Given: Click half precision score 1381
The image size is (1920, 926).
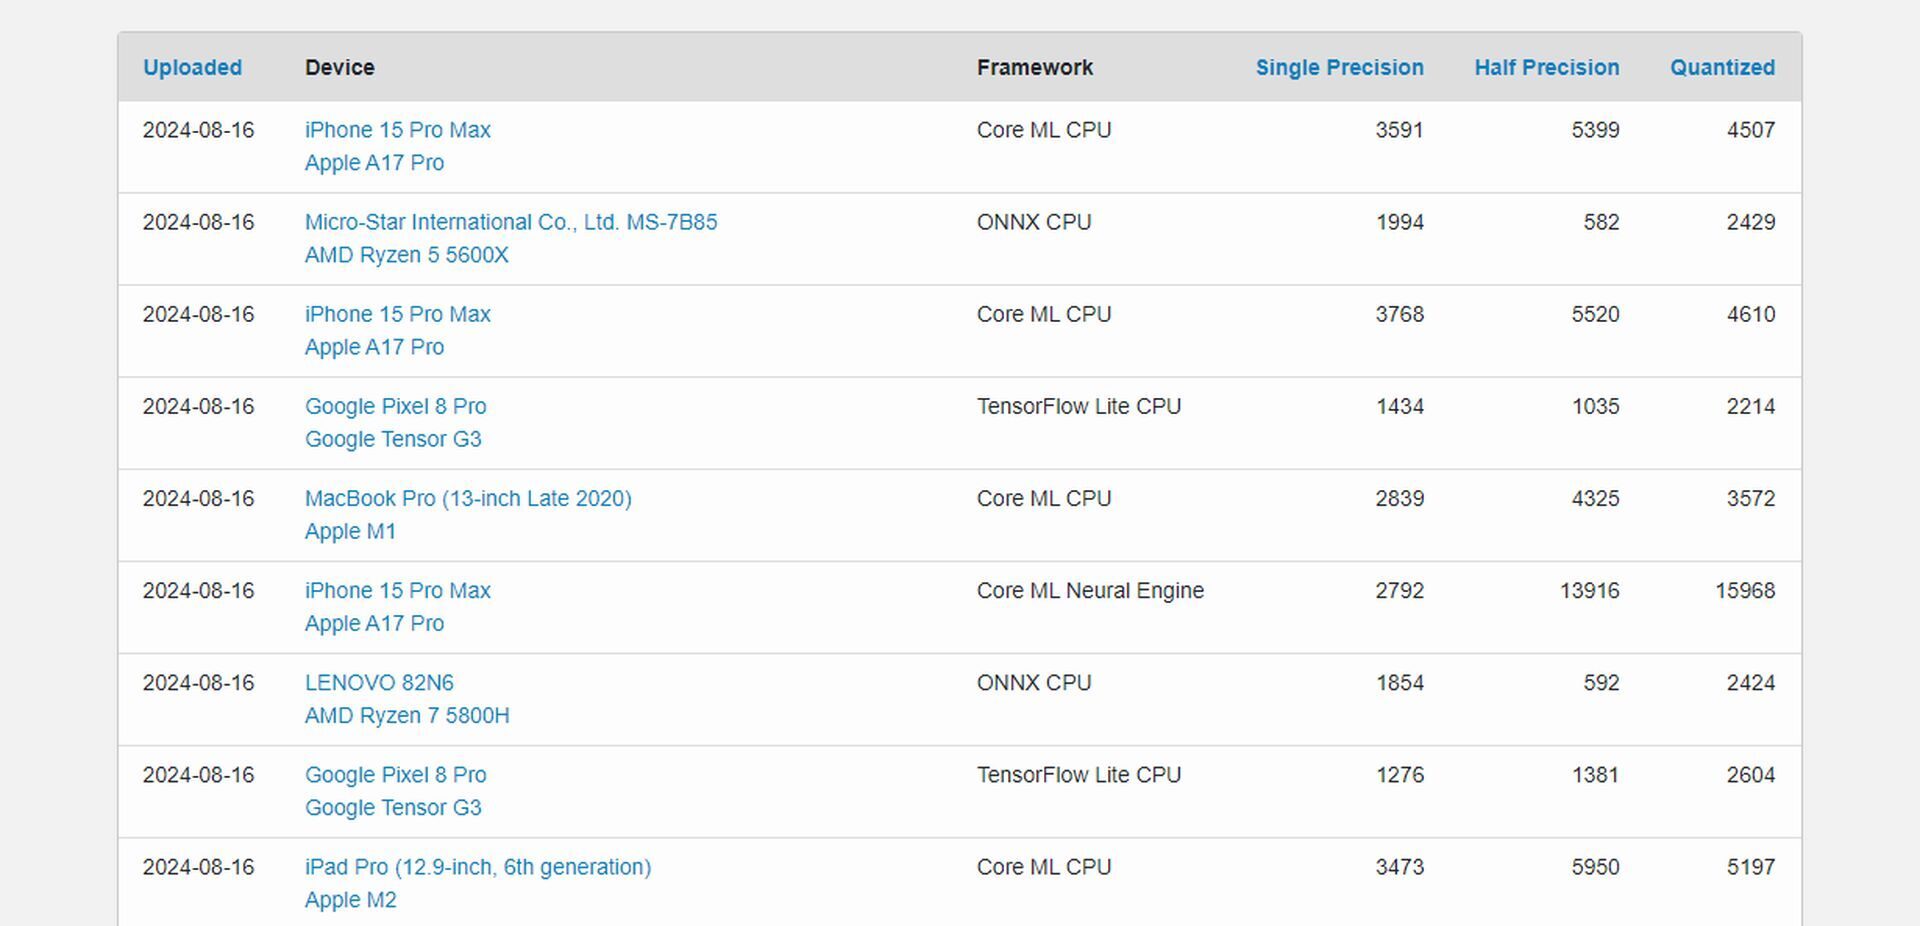Looking at the screenshot, I should click(1595, 775).
